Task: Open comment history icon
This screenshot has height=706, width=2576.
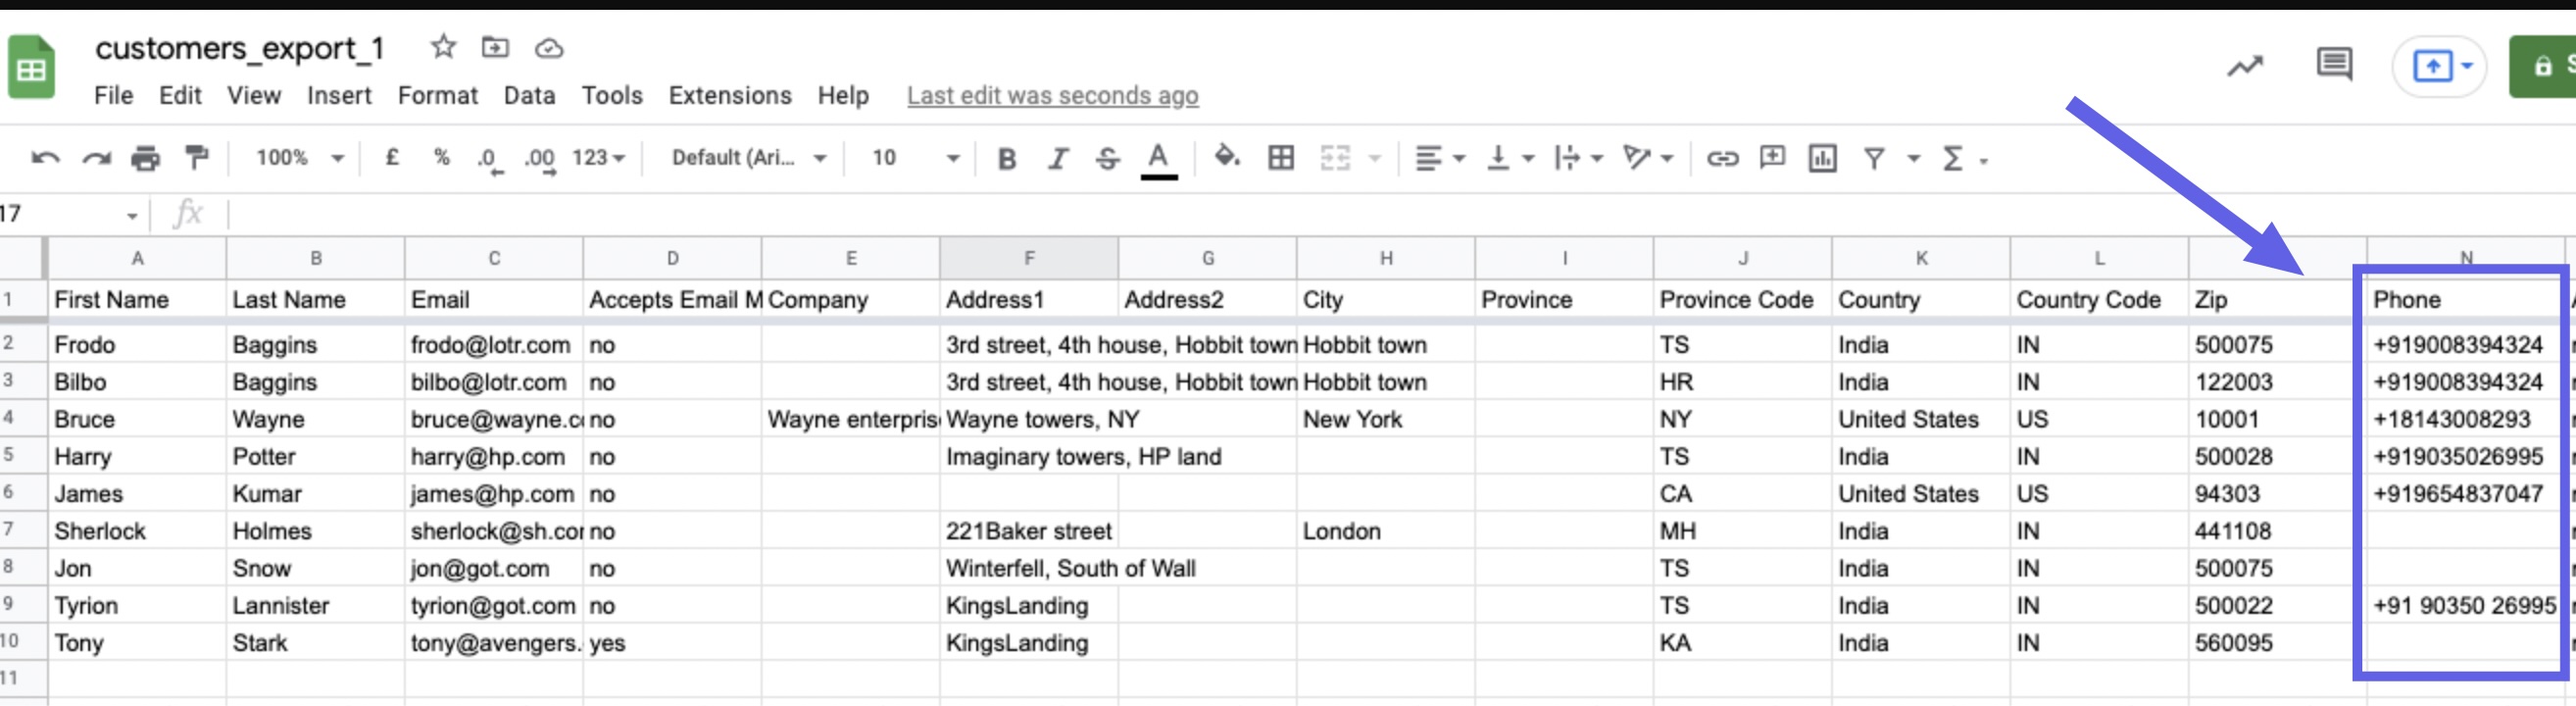Action: (2334, 65)
